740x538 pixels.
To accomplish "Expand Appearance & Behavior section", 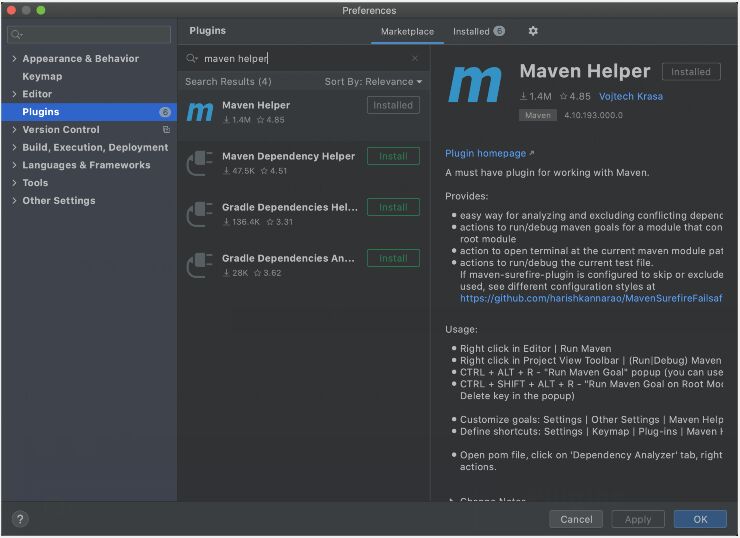I will (14, 59).
